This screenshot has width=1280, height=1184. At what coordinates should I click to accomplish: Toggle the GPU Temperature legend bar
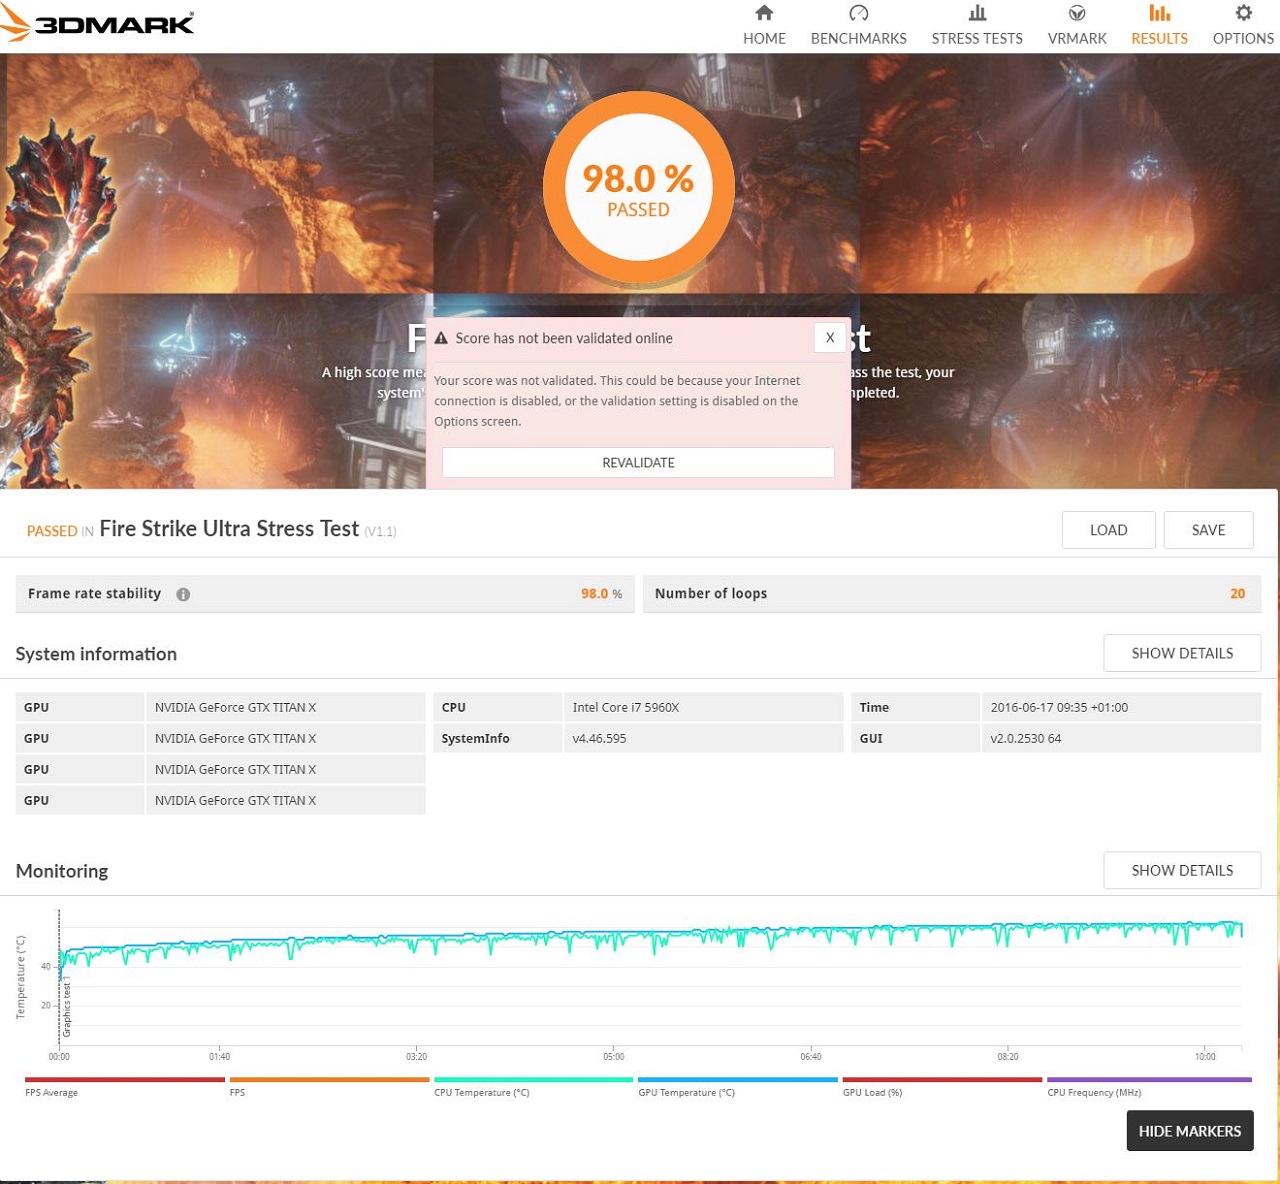[737, 1080]
